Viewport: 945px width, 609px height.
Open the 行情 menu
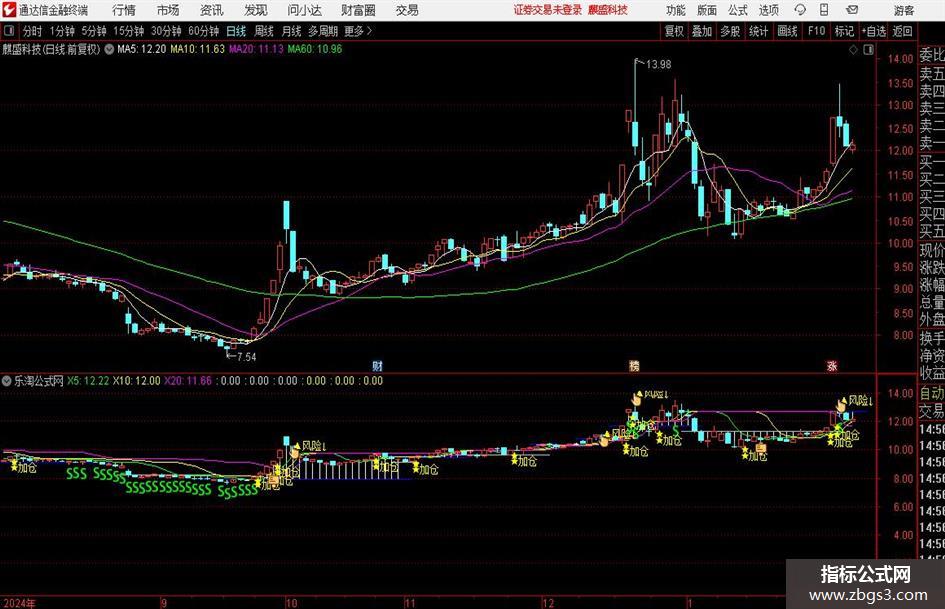pyautogui.click(x=124, y=10)
